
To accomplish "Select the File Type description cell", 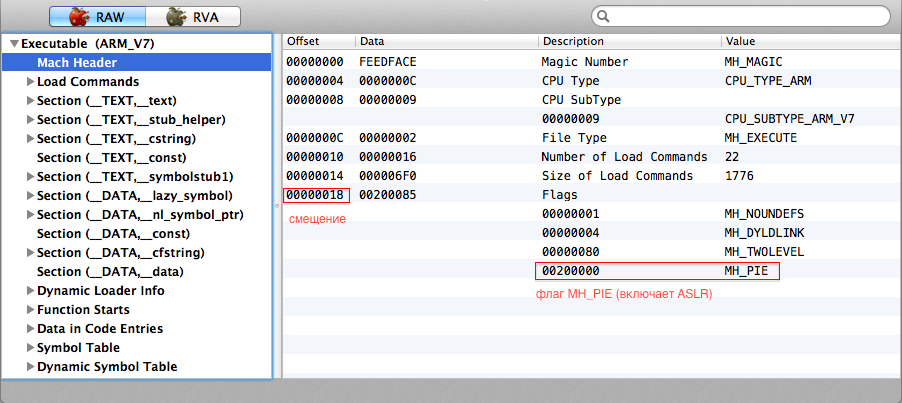I will tap(574, 138).
